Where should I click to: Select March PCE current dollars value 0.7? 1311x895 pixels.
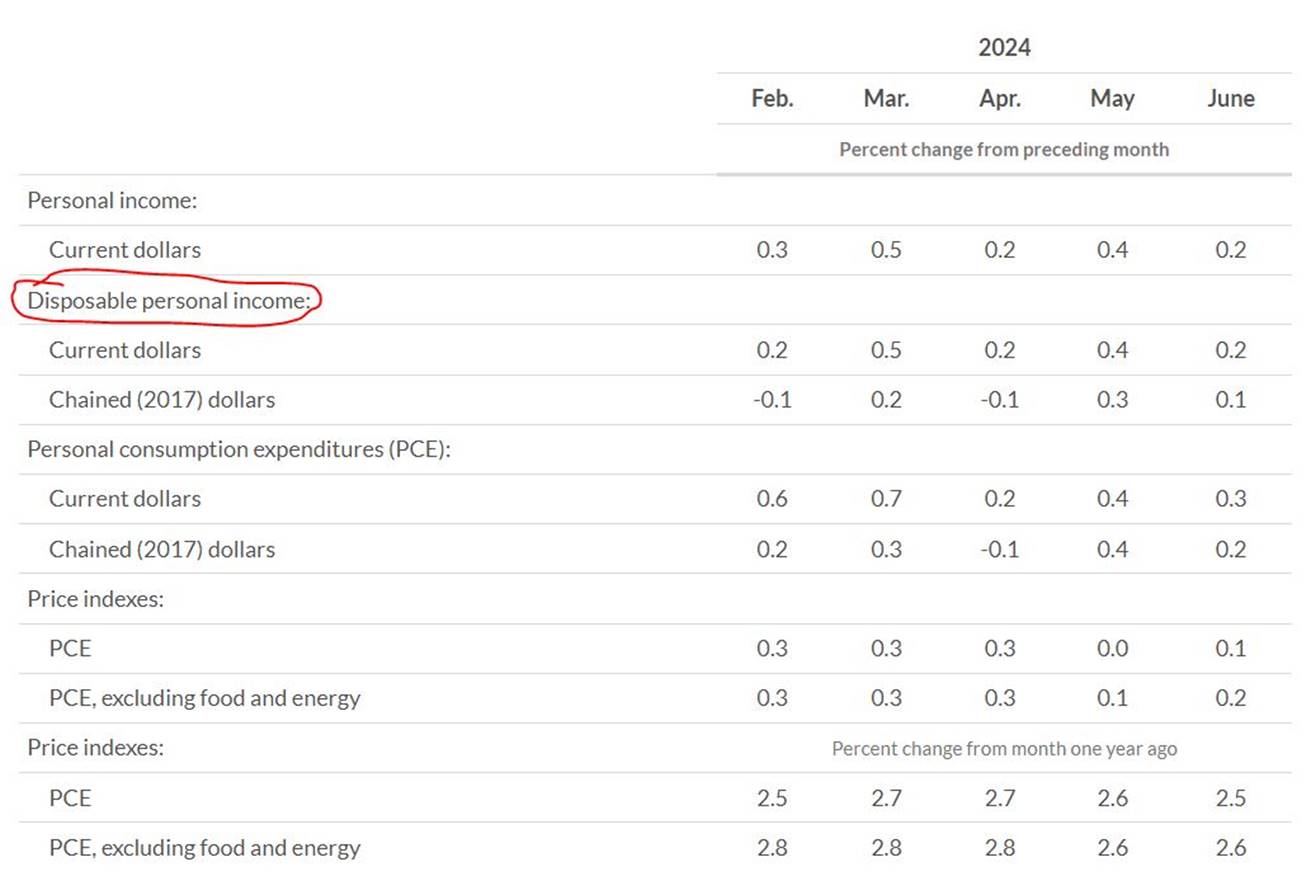coord(886,499)
